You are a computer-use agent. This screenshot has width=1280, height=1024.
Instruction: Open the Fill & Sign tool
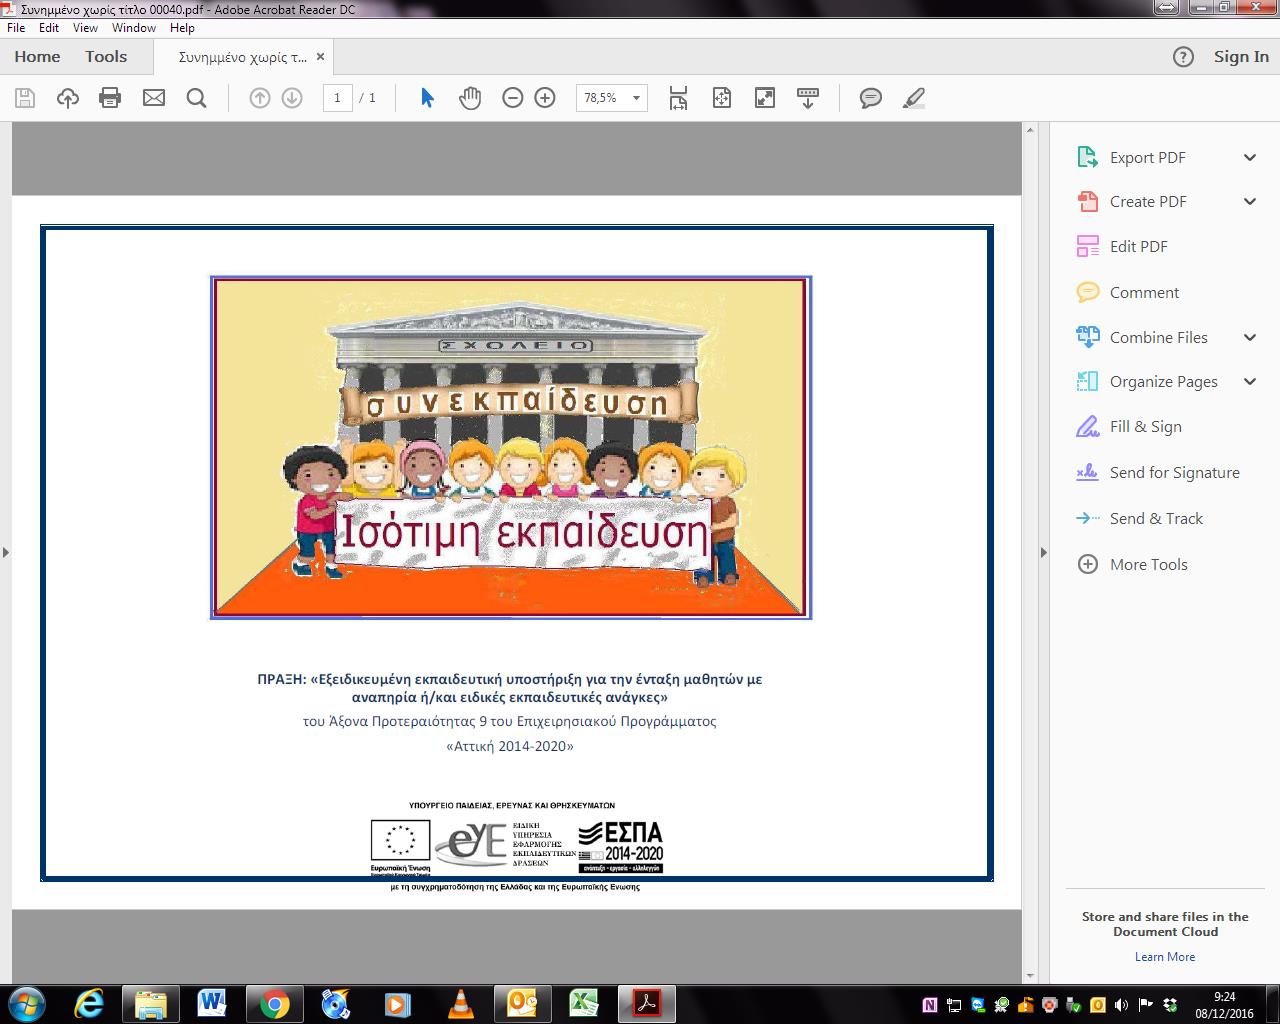[x=1145, y=427]
